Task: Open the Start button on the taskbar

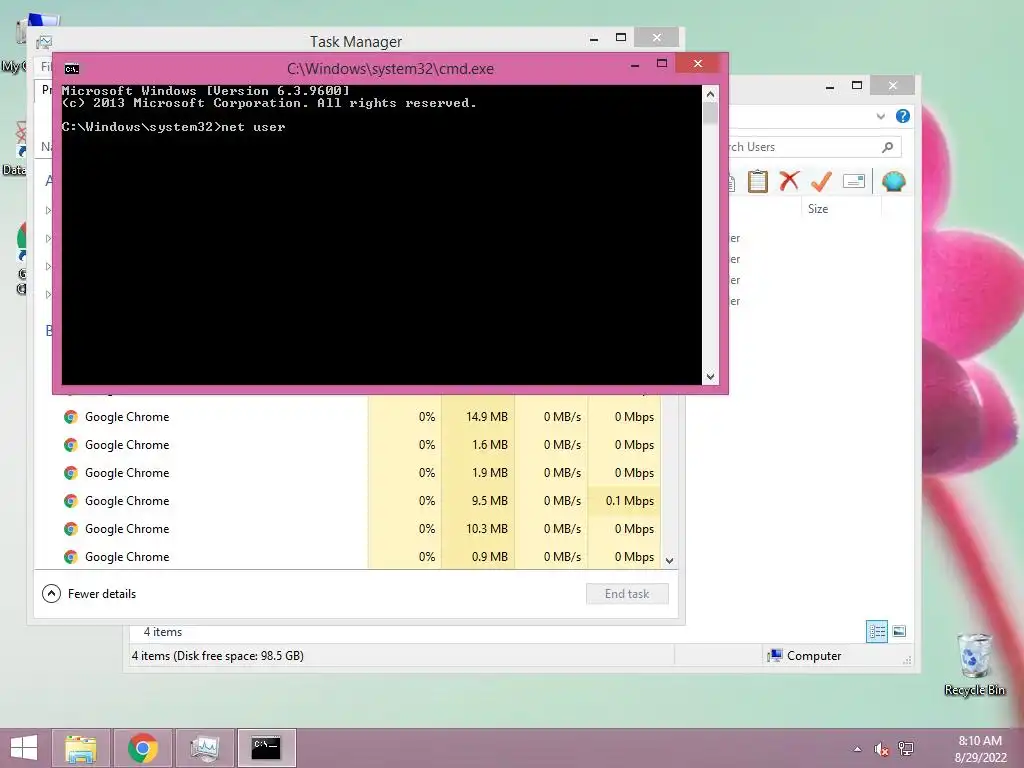Action: pos(24,748)
